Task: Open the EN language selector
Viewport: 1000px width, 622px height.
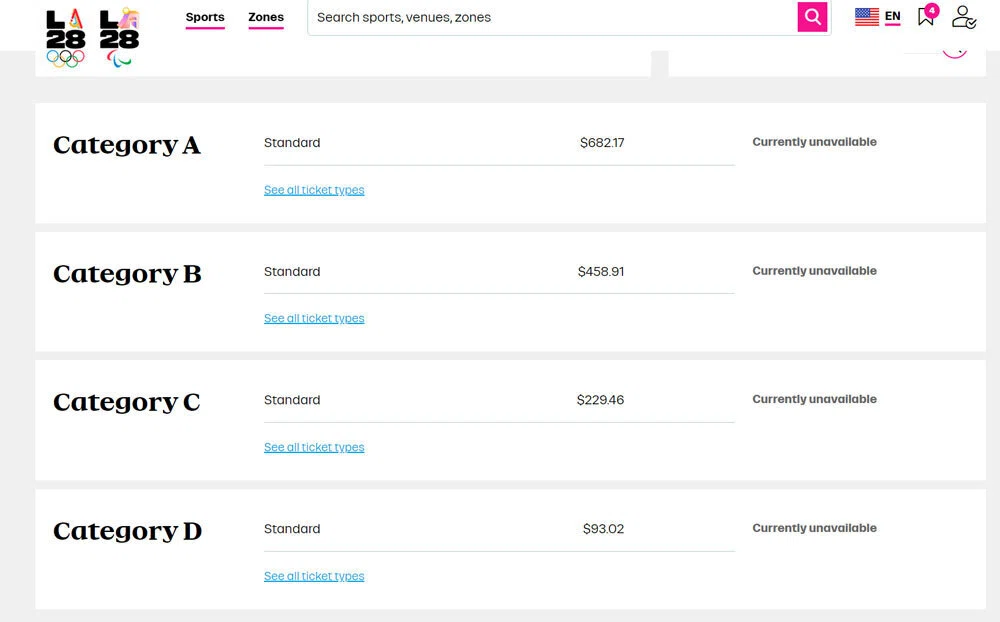Action: tap(892, 17)
